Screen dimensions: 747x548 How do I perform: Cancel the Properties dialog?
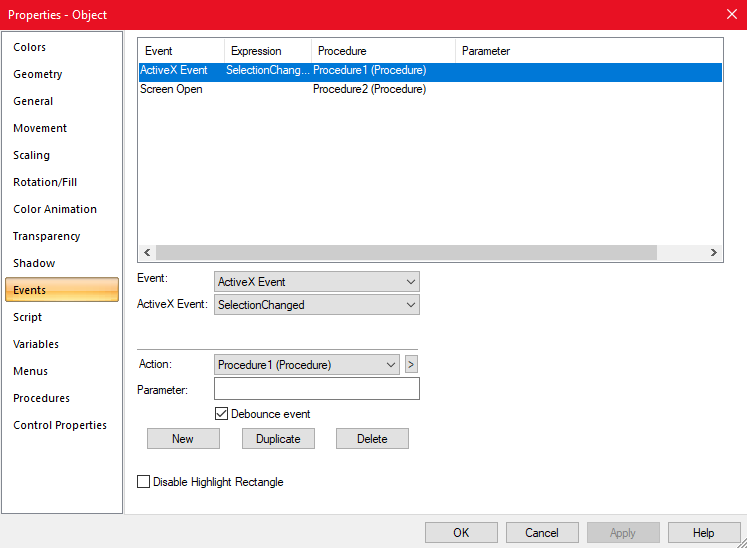tap(542, 532)
